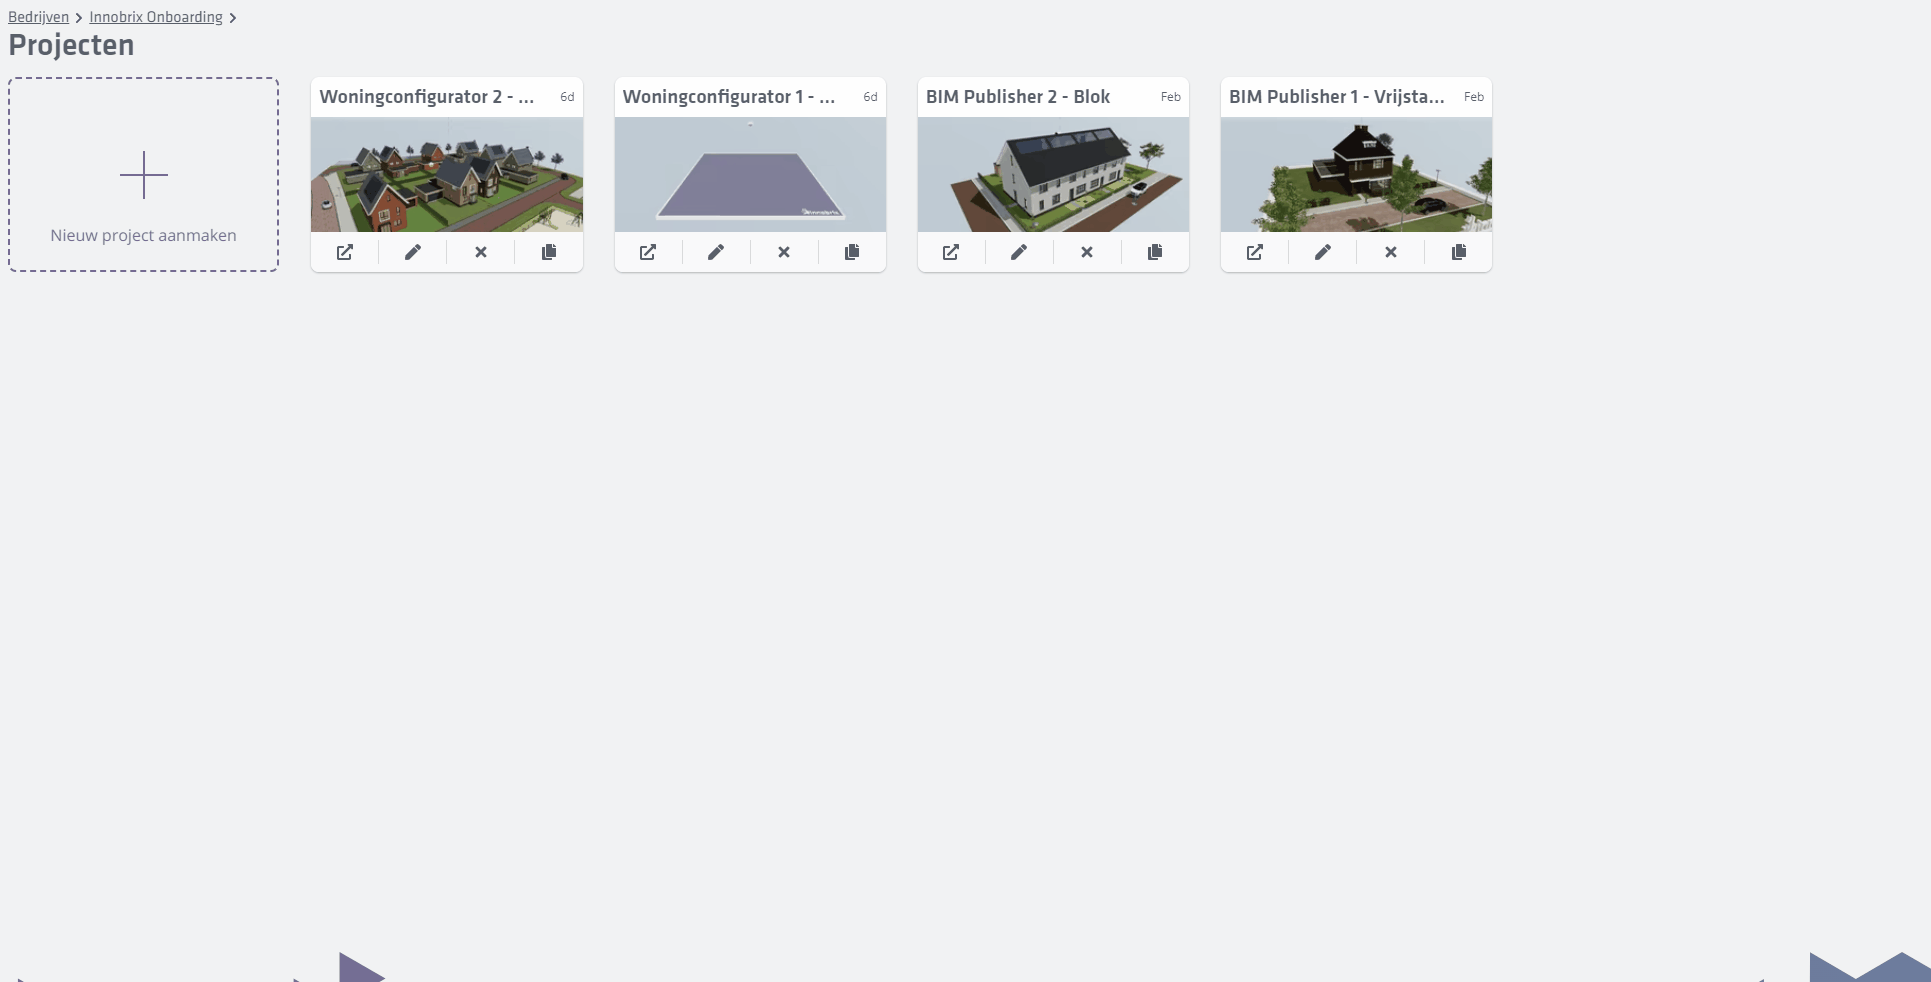The width and height of the screenshot is (1931, 982).
Task: Delete the Woningconfigurator 2 project
Action: pos(481,252)
